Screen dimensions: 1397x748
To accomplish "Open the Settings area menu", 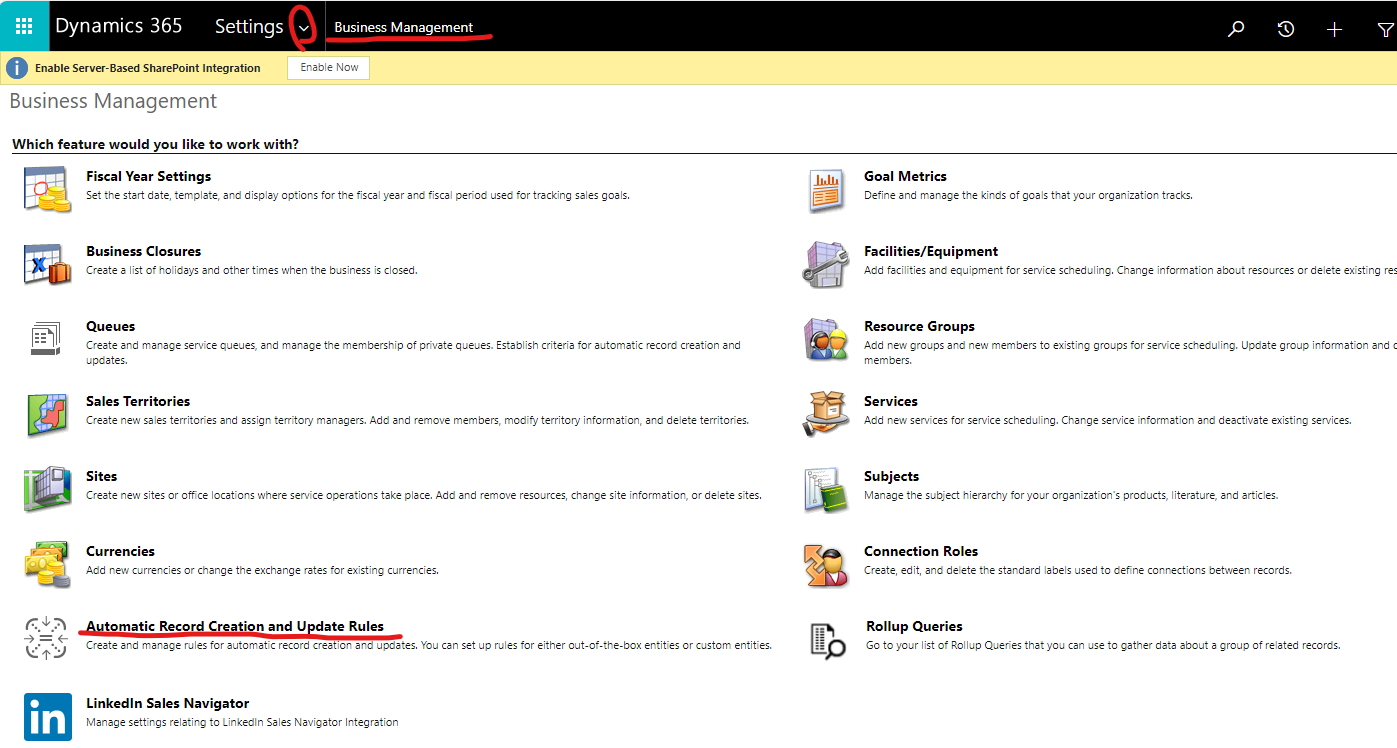I will [249, 27].
